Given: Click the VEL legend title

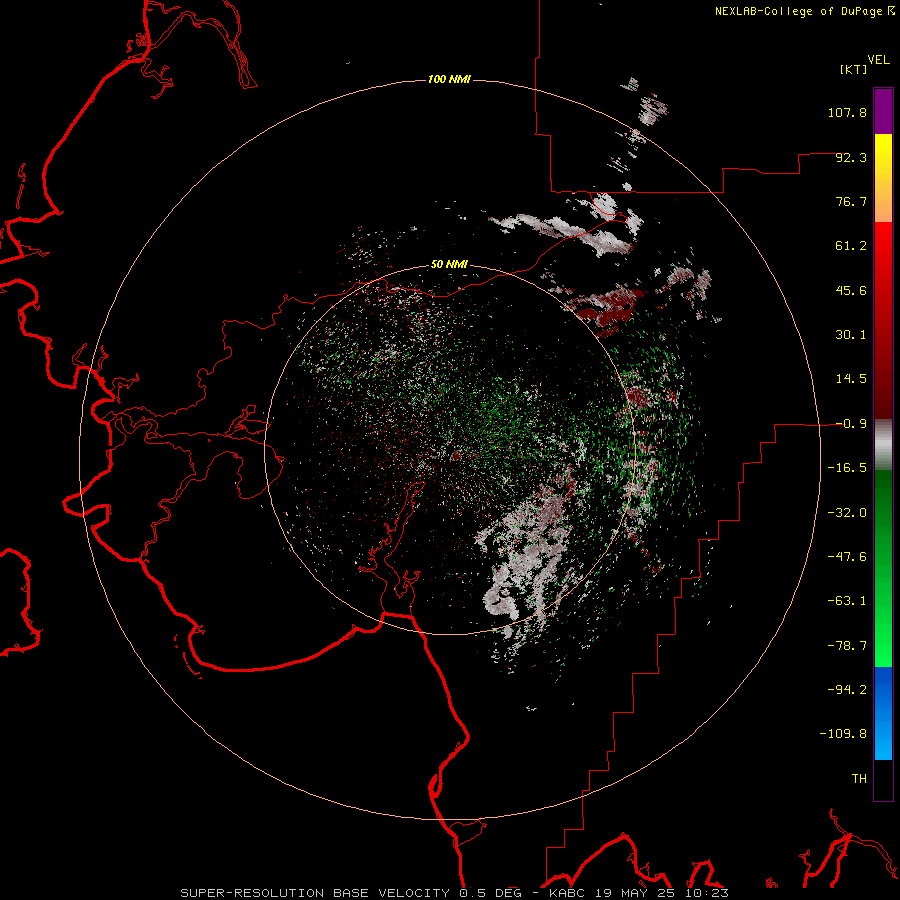Looking at the screenshot, I should (x=878, y=60).
